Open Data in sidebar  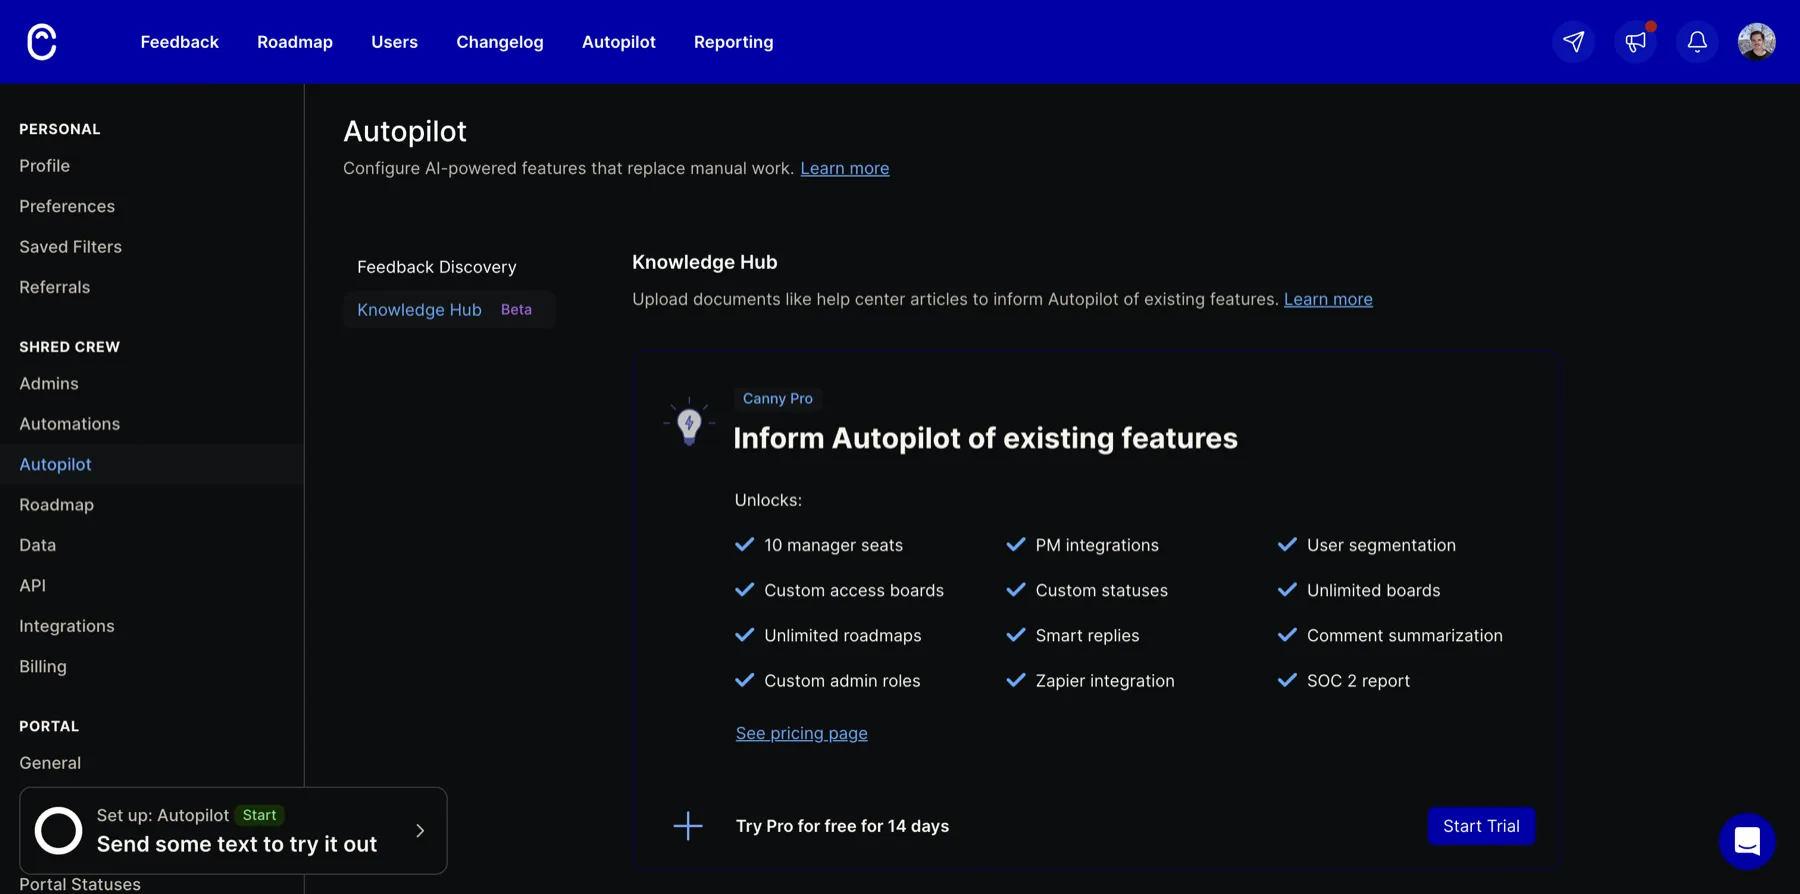click(x=38, y=545)
